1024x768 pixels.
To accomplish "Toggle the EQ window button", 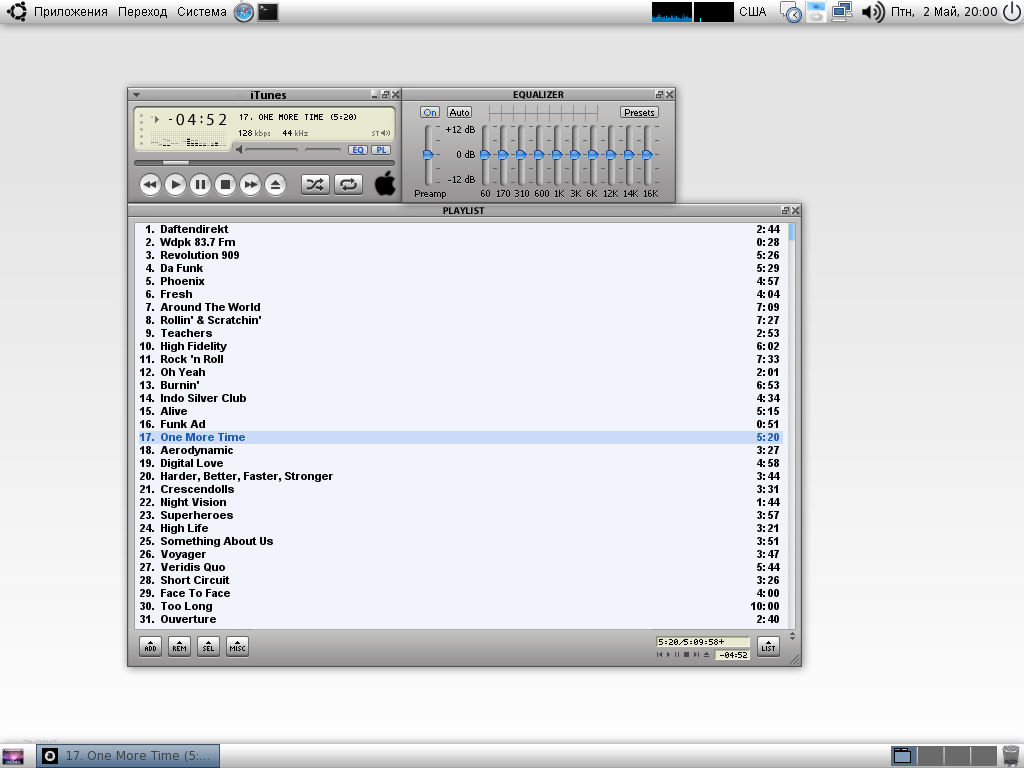I will coord(358,150).
